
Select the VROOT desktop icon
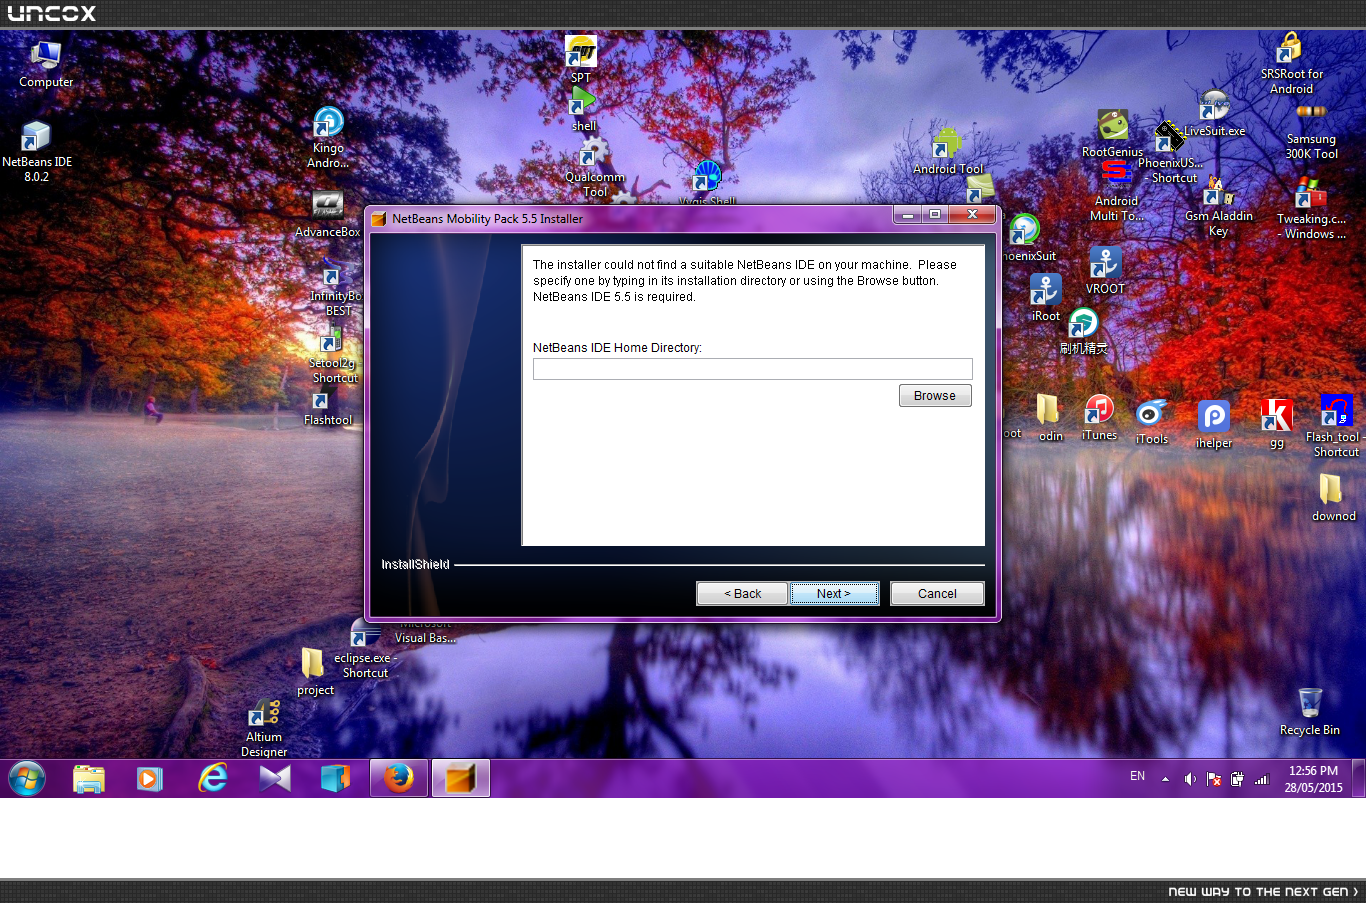coord(1105,271)
